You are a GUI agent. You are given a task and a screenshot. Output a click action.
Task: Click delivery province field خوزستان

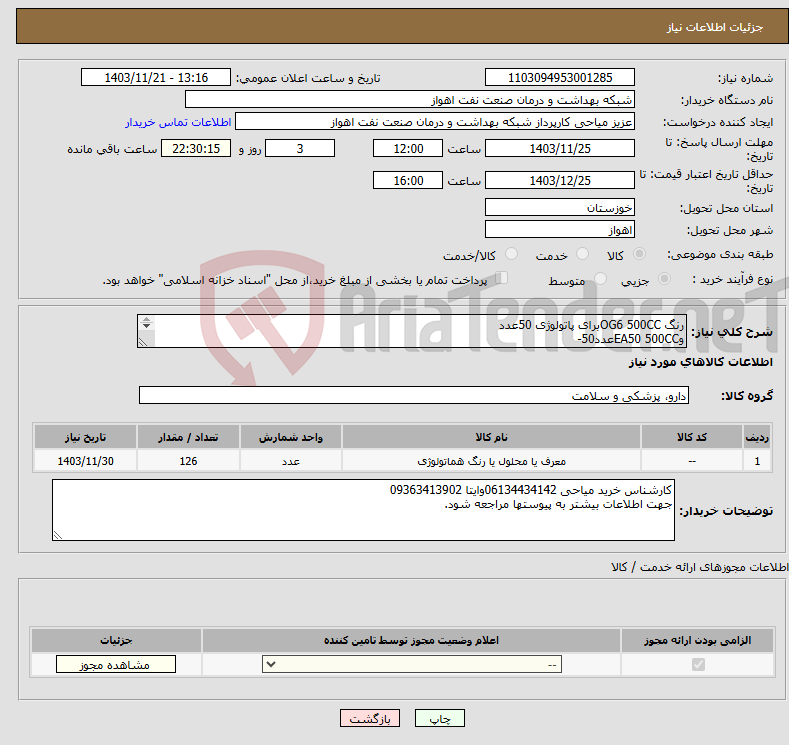click(x=560, y=207)
